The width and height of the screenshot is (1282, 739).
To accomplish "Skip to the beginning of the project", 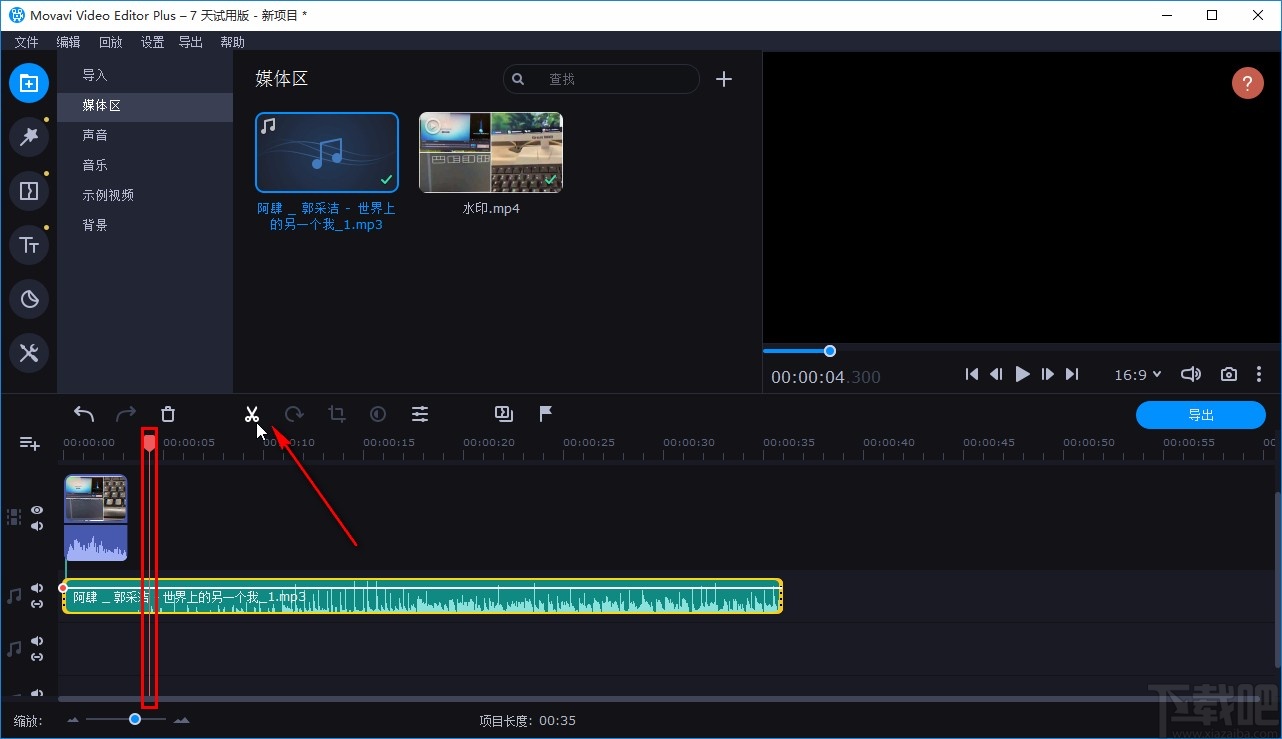I will tap(972, 374).
